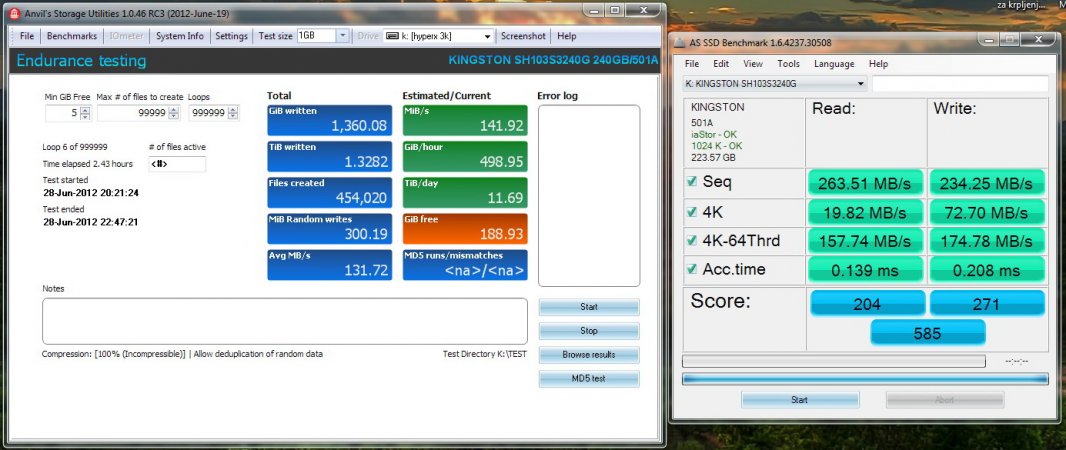
Task: Open Help menu in AS SSD Benchmark
Action: pos(878,64)
